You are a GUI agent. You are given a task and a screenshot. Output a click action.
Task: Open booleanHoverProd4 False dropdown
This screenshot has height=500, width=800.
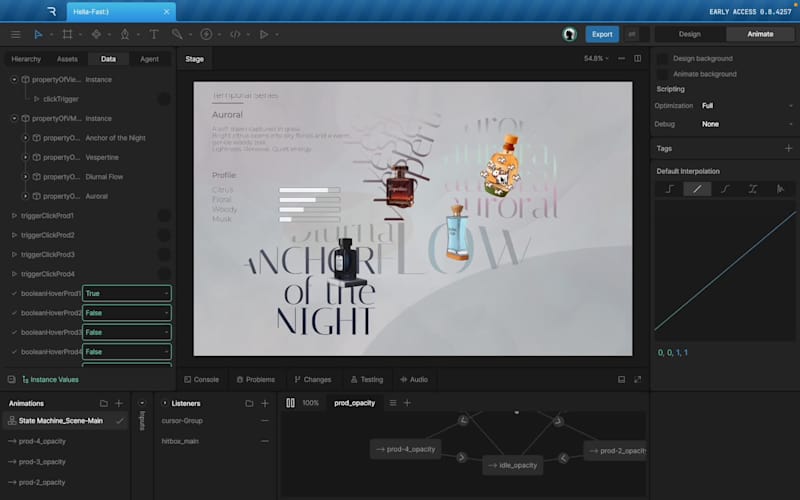click(127, 352)
